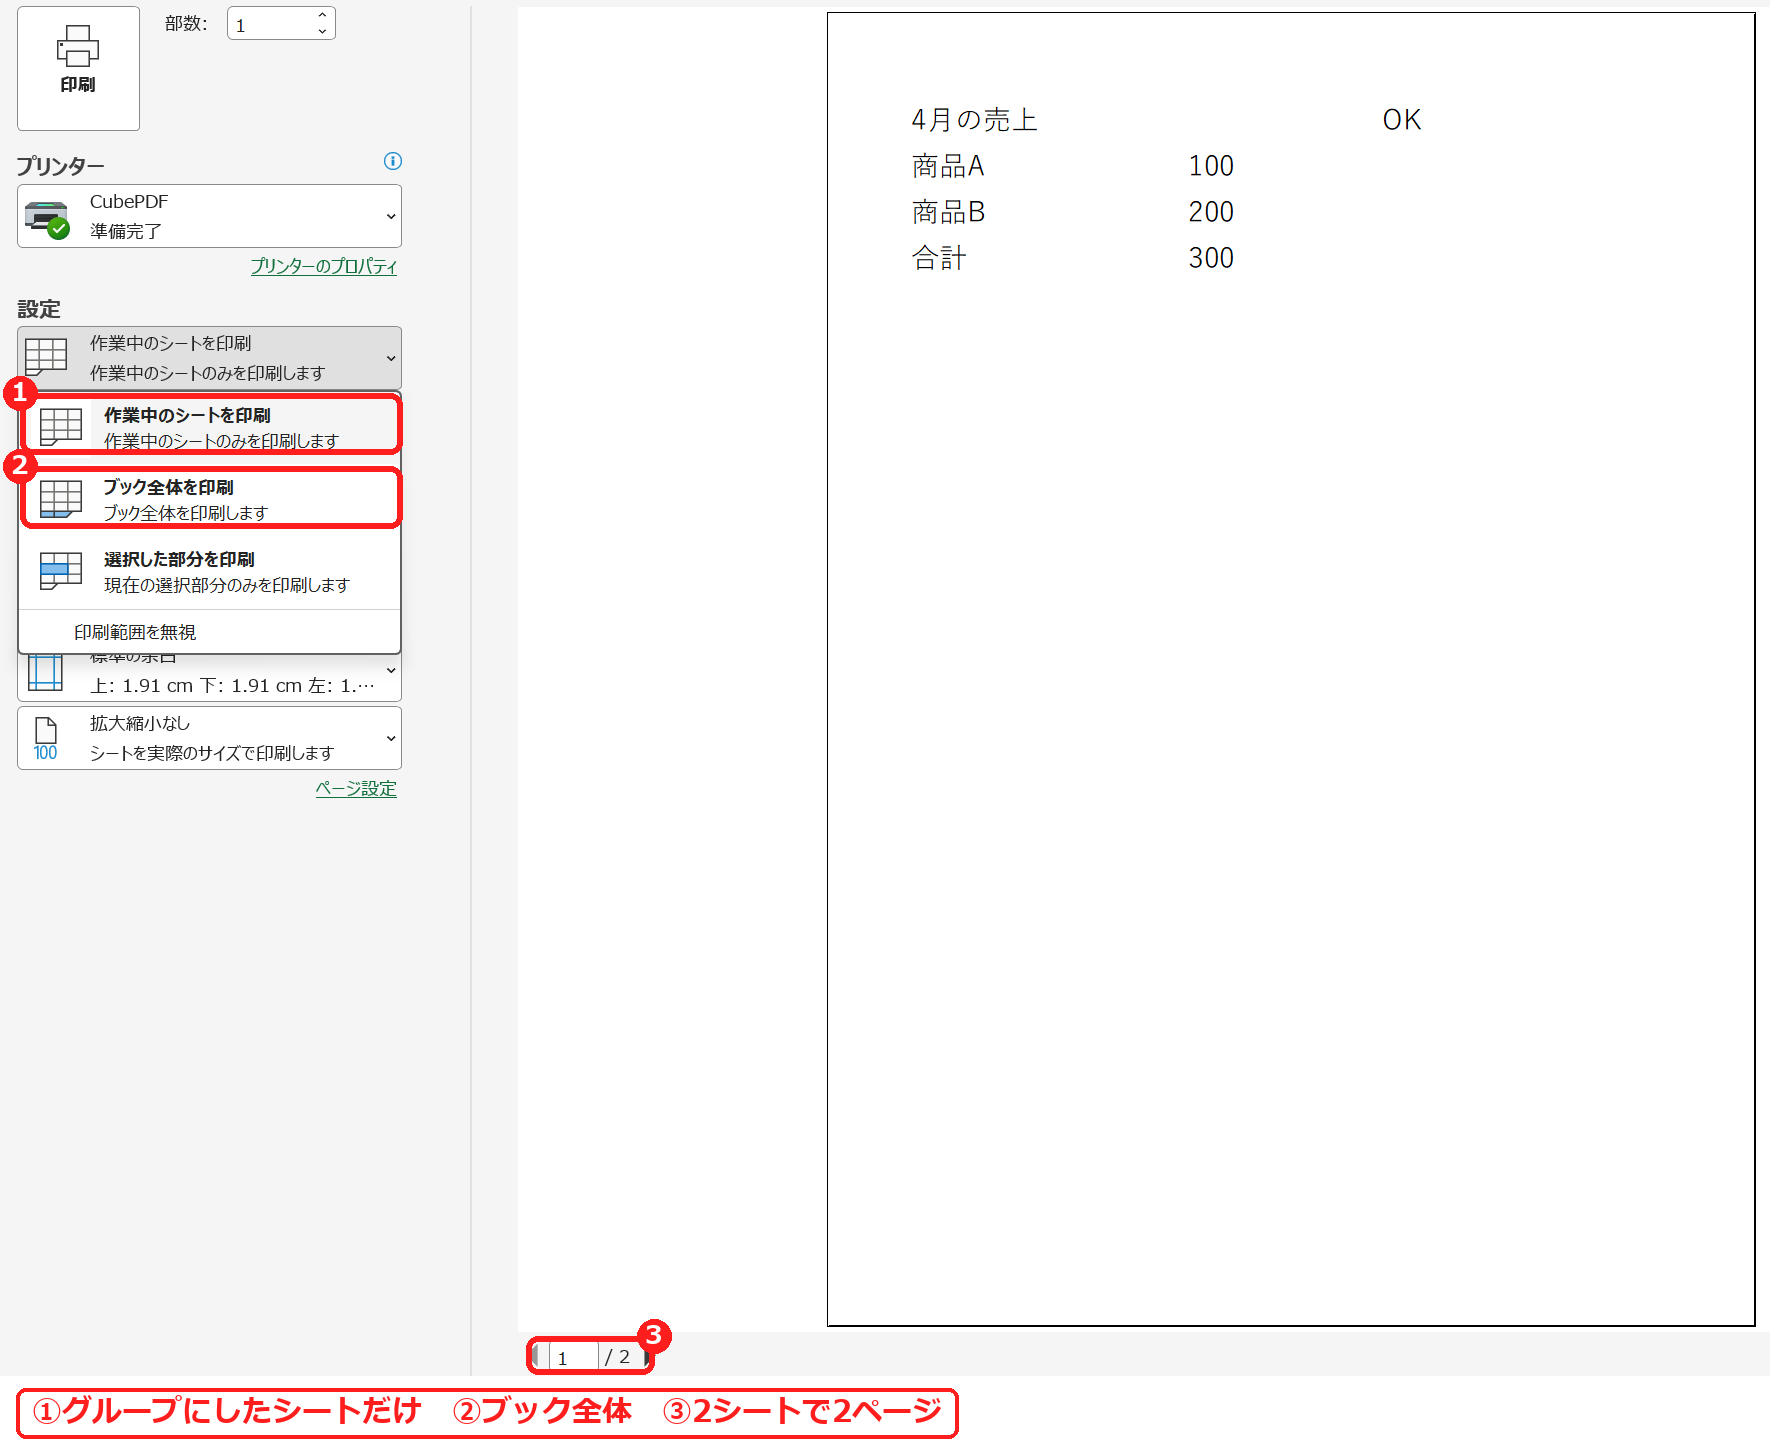Collapse the 作業中のシートを印刷 settings dropdown

click(209, 358)
